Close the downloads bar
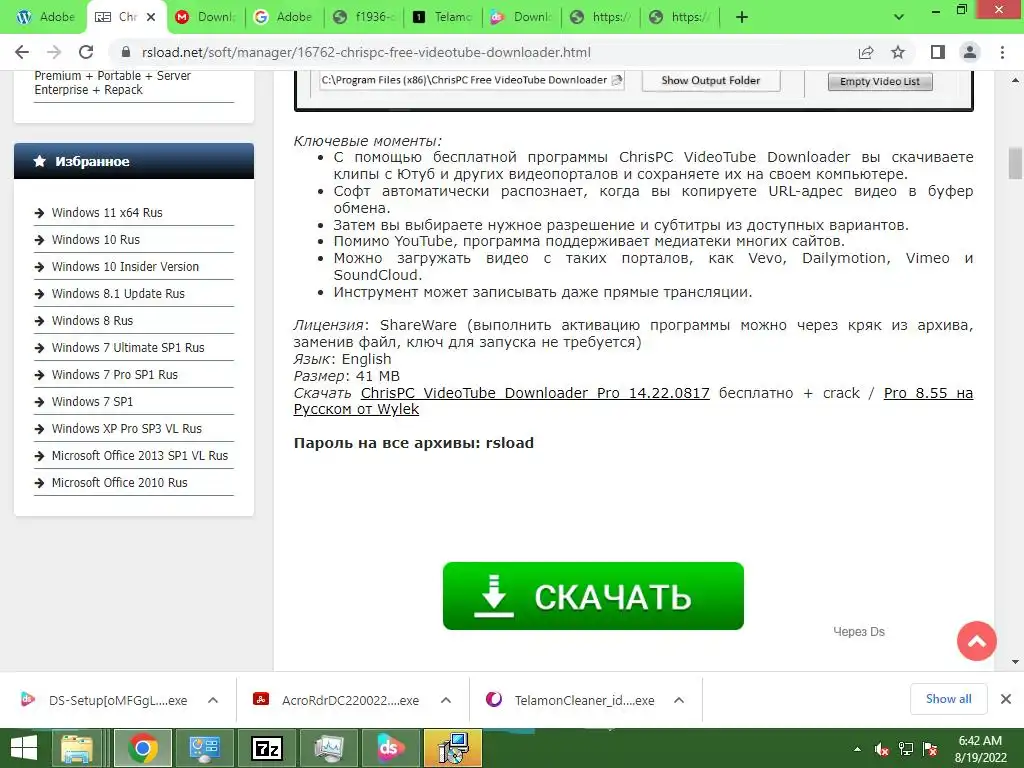 1006,699
